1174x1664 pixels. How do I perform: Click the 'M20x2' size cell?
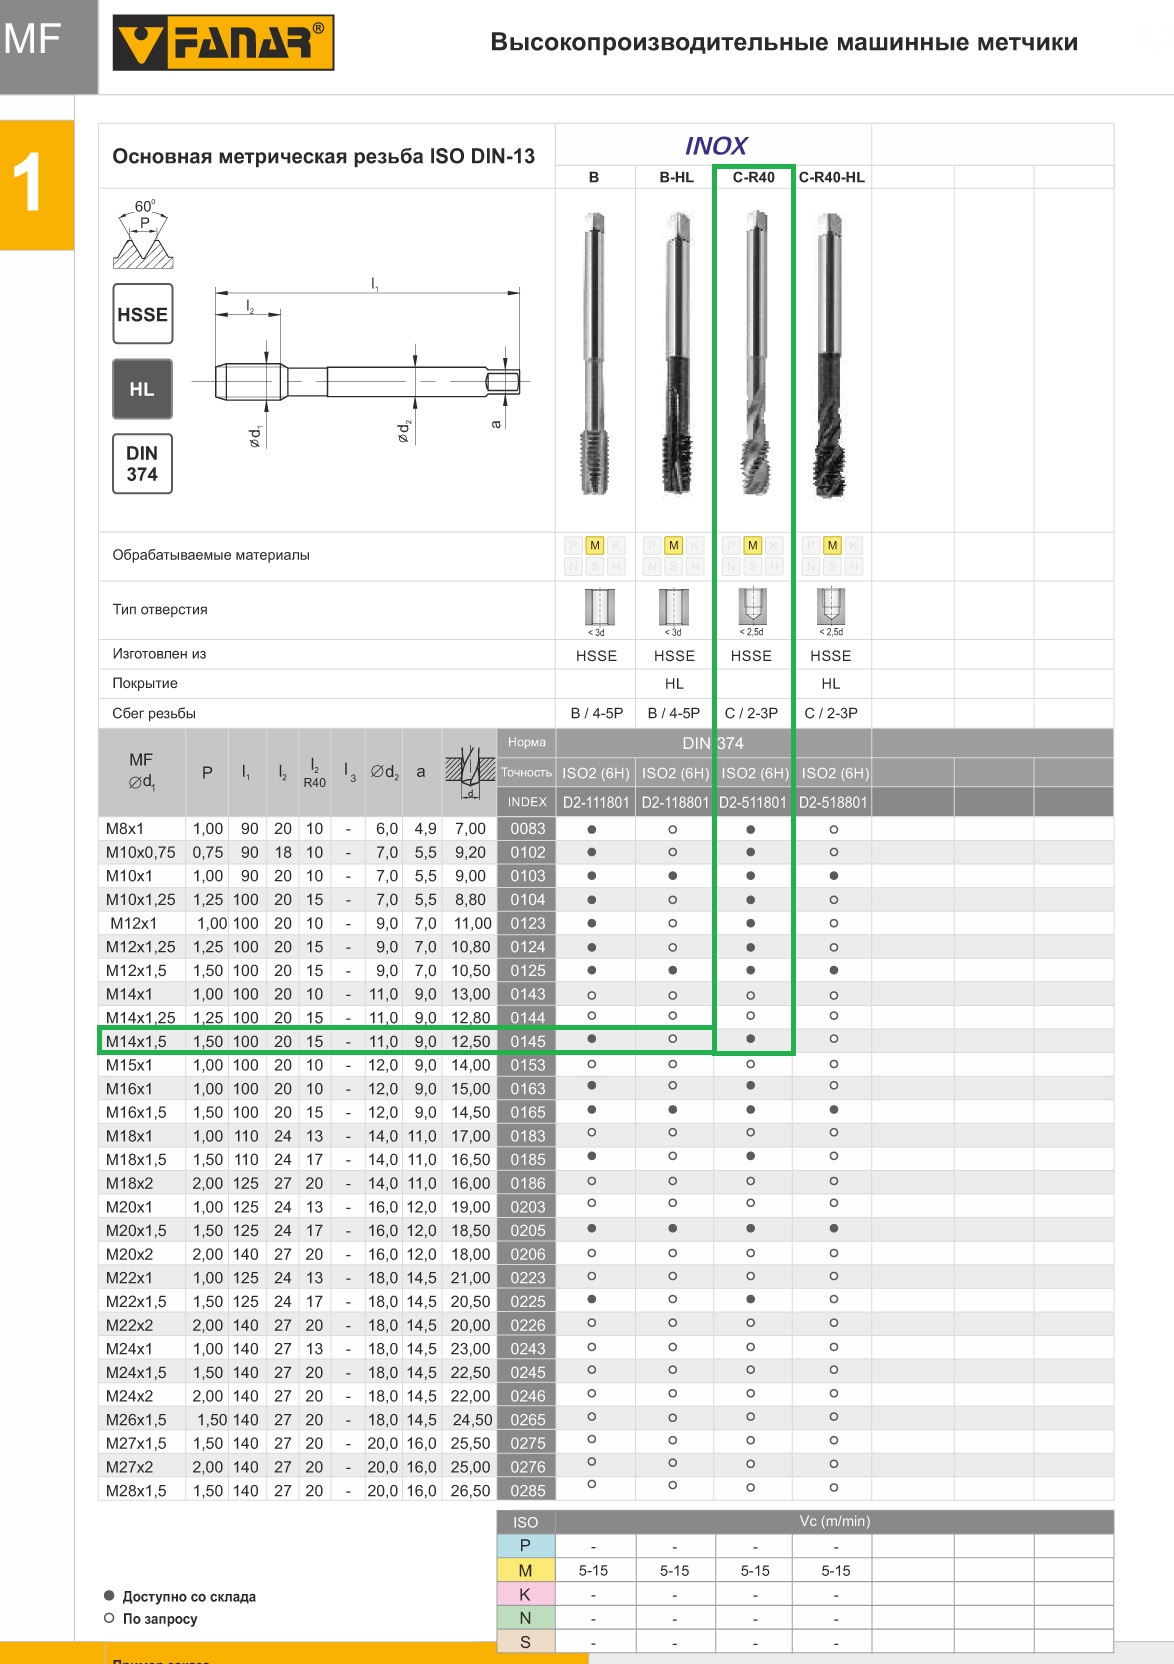(x=129, y=1254)
